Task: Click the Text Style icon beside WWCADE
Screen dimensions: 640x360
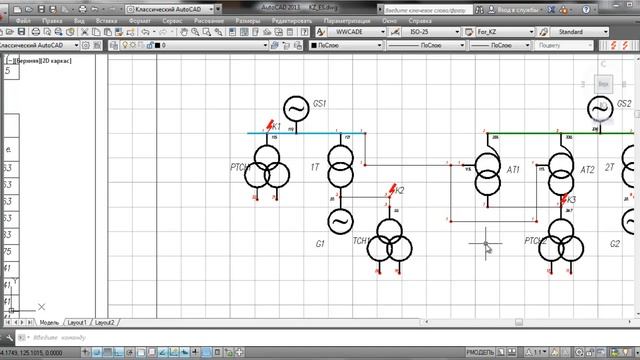Action: click(321, 32)
